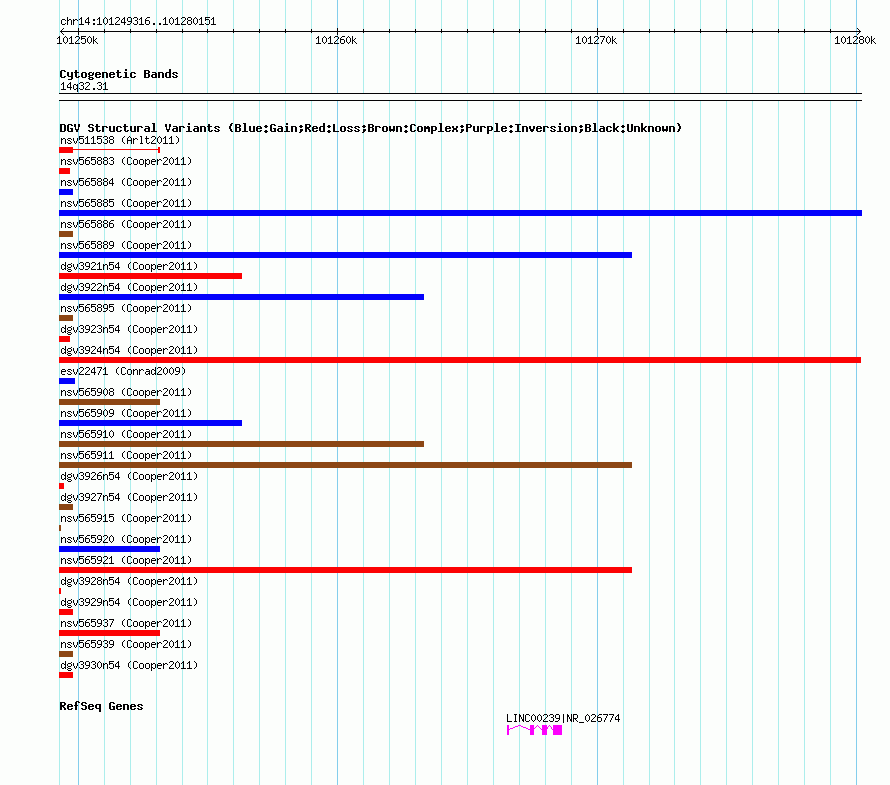Screen dimensions: 890x785
Task: Click the RefSeq Genes track title
Action: tap(101, 706)
